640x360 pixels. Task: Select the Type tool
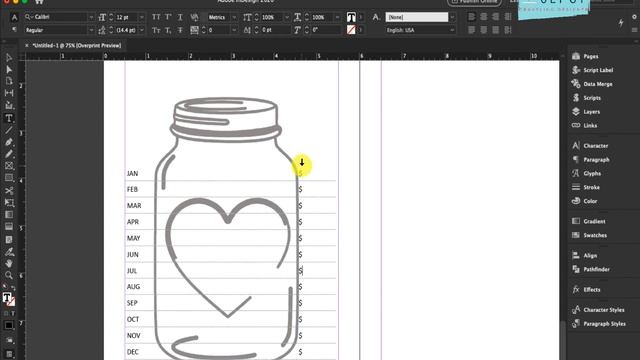point(9,118)
